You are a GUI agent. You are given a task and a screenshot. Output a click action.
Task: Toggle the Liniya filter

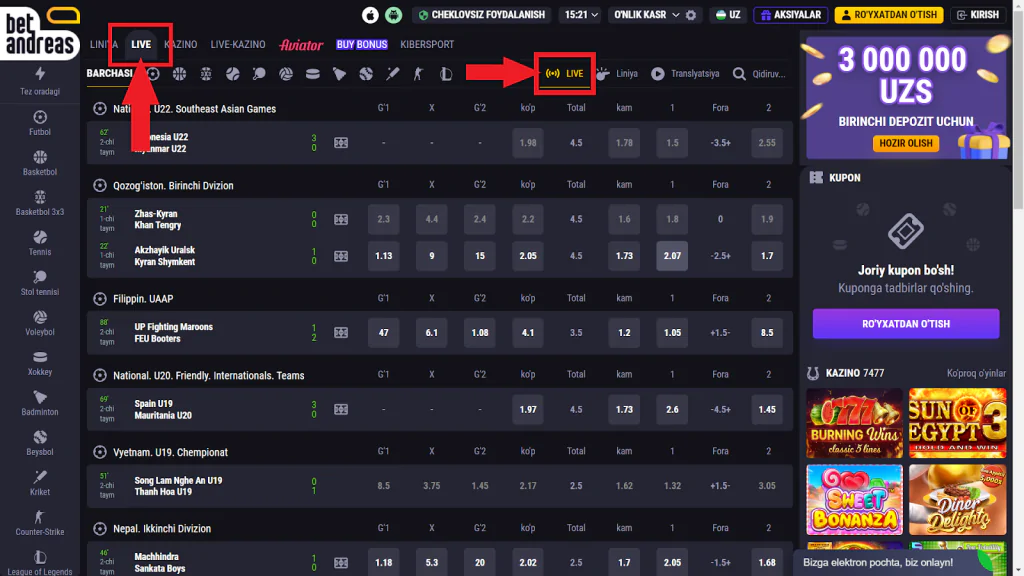point(617,74)
